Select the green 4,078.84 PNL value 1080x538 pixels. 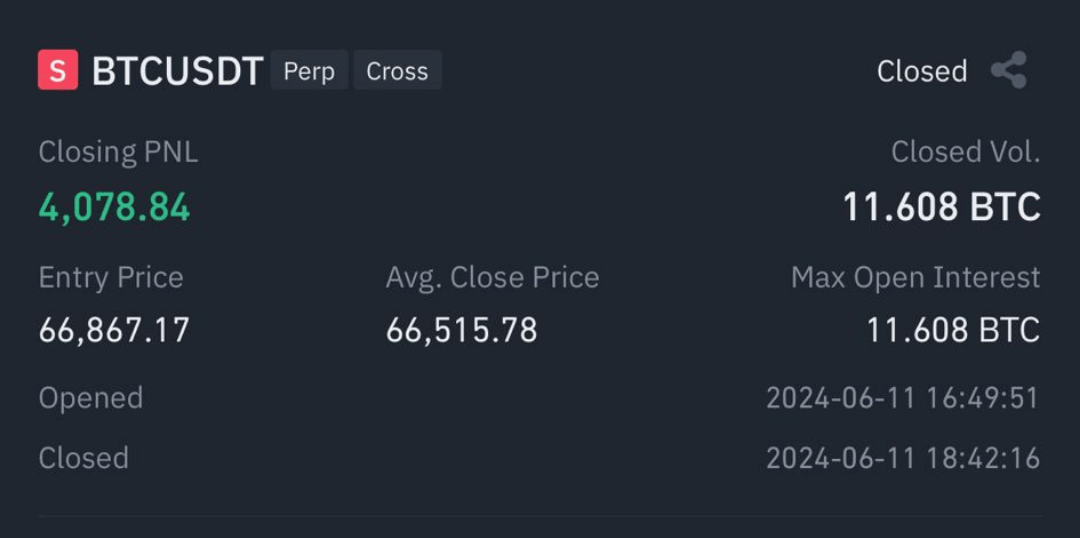[x=114, y=207]
